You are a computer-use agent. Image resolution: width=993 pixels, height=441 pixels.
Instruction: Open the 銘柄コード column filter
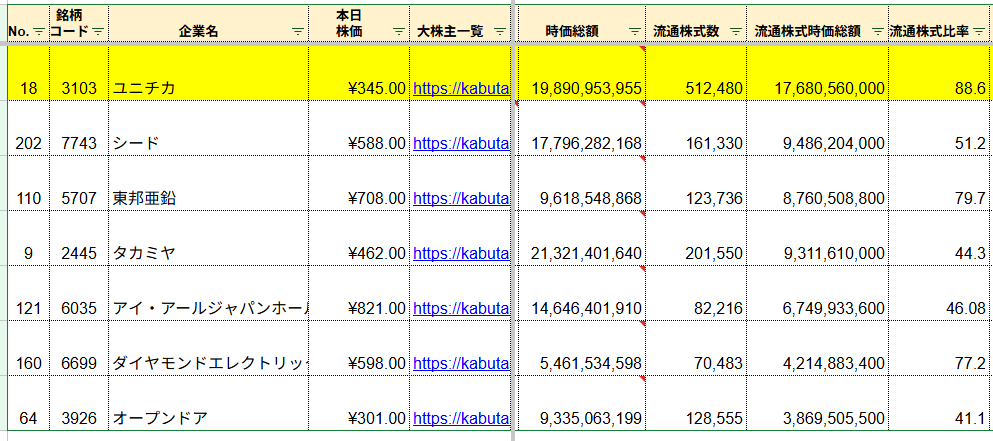98,31
